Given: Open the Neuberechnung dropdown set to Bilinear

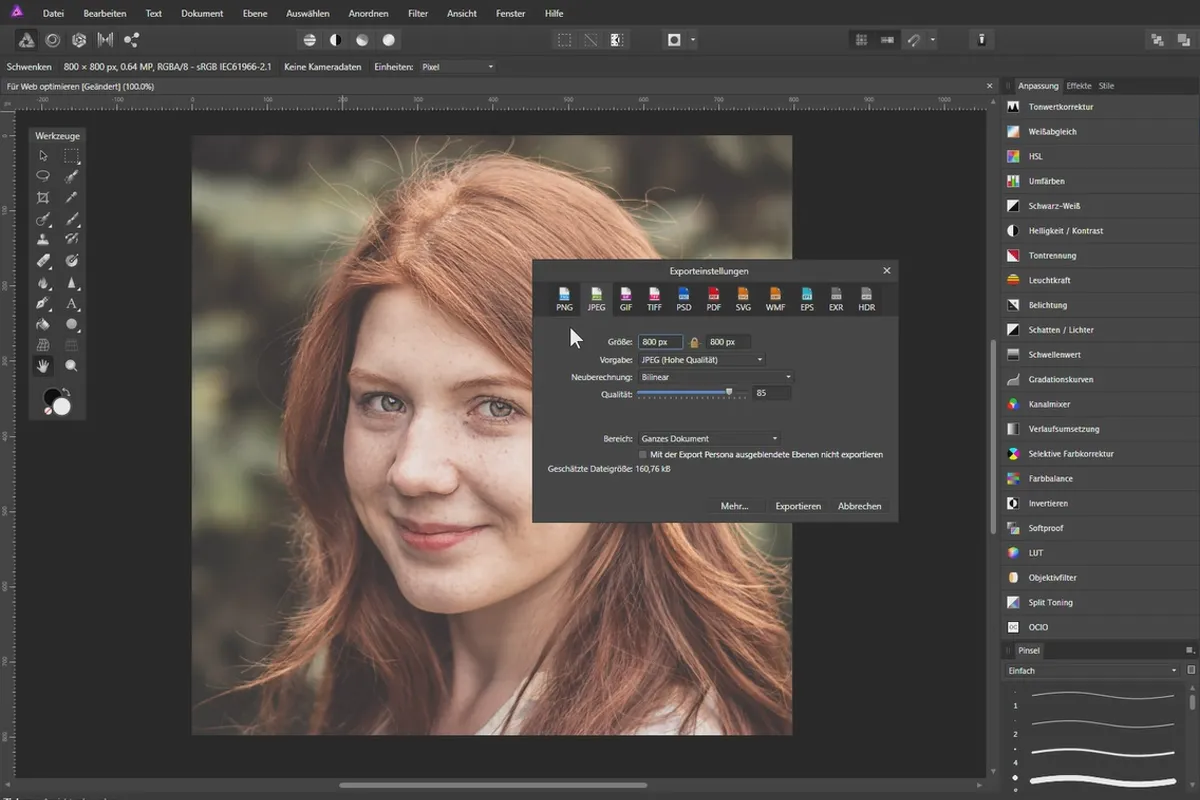Looking at the screenshot, I should 716,377.
